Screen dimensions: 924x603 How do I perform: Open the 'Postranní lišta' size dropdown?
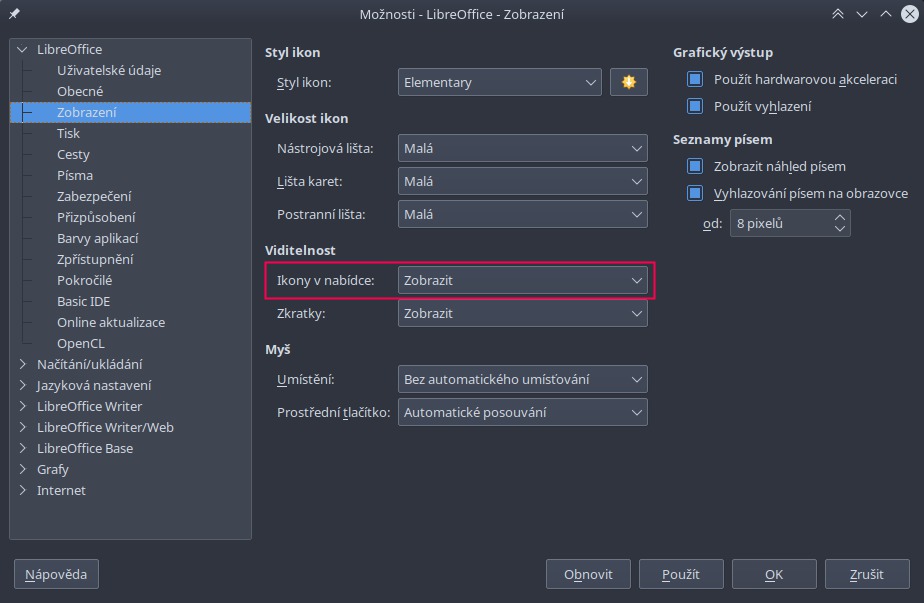click(x=522, y=214)
